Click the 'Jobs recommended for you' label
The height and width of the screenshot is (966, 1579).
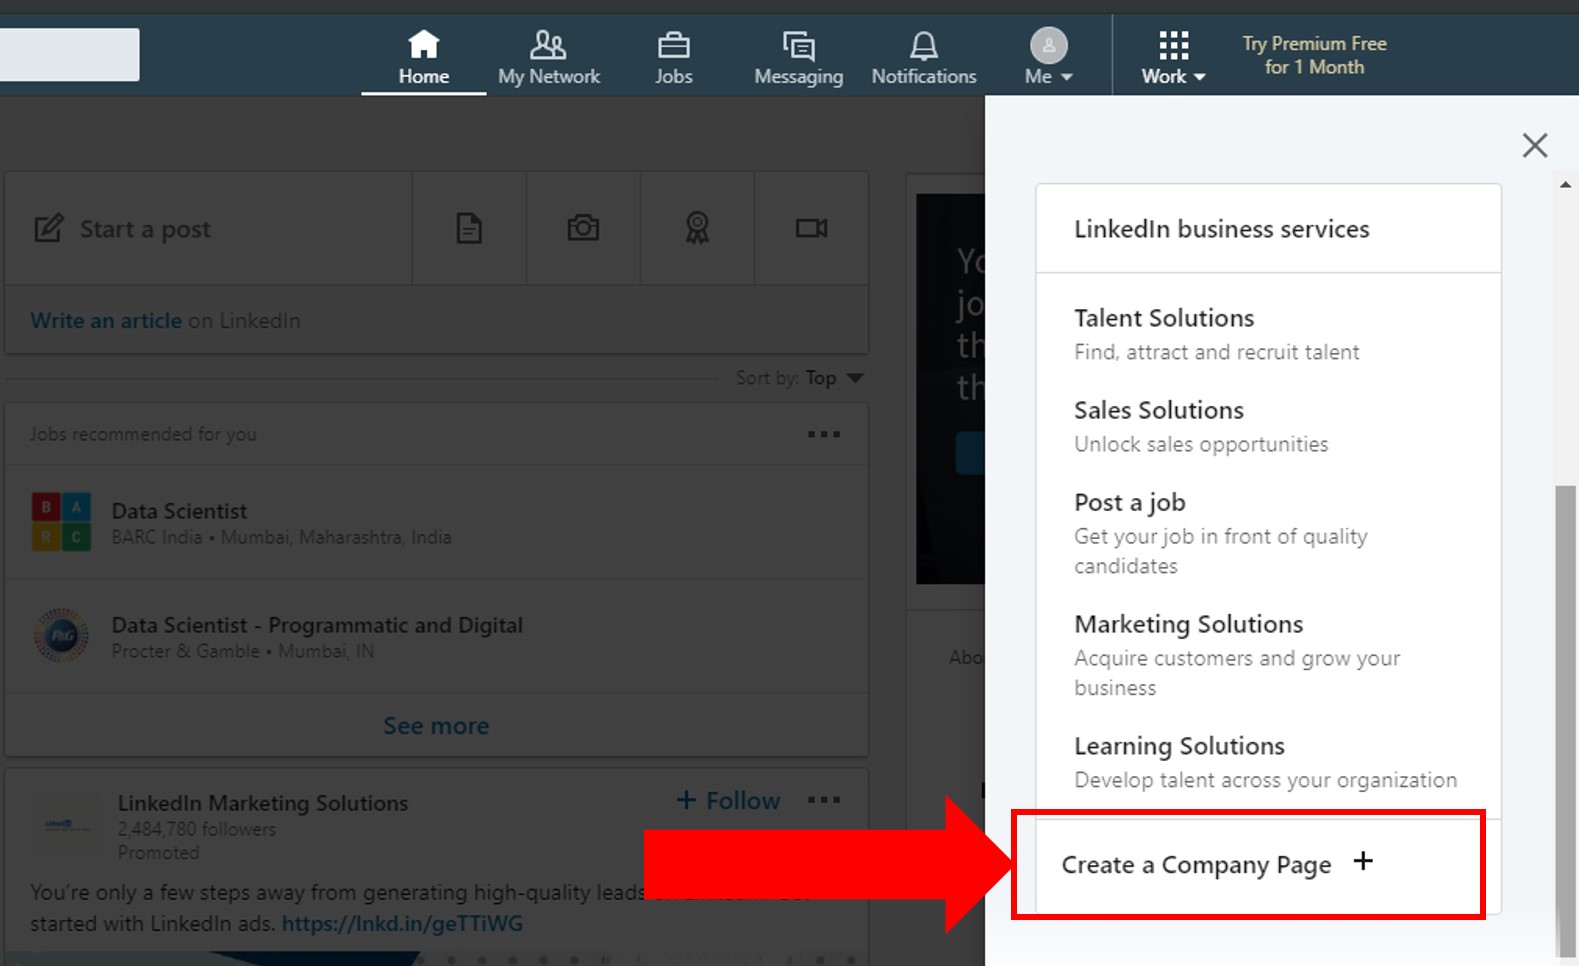point(143,434)
